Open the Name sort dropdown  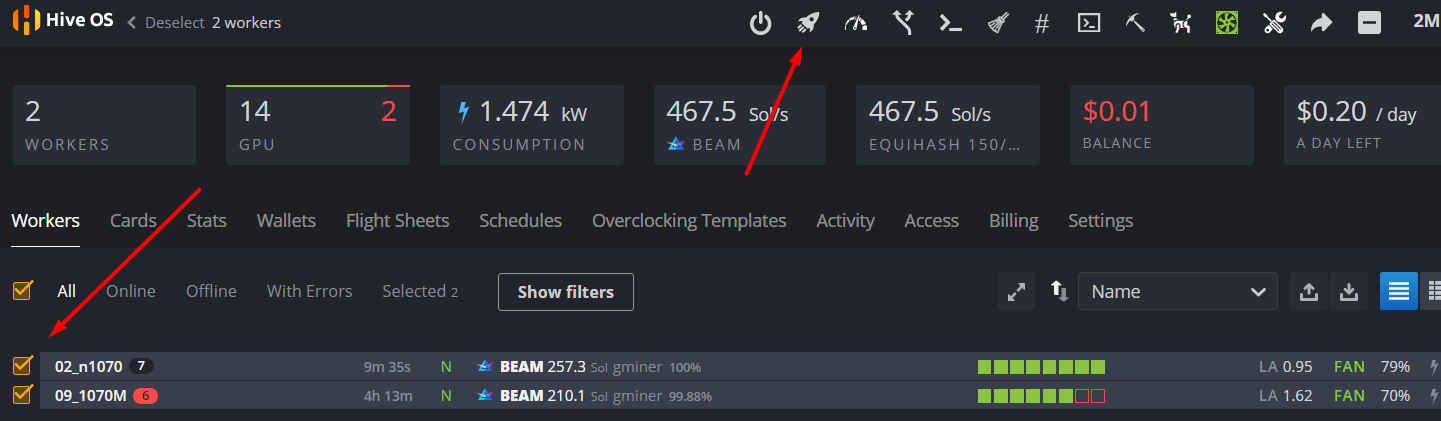point(1178,292)
